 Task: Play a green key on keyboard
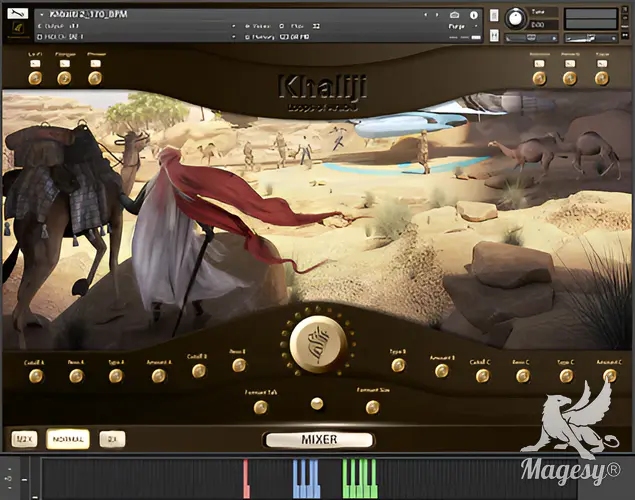point(360,478)
